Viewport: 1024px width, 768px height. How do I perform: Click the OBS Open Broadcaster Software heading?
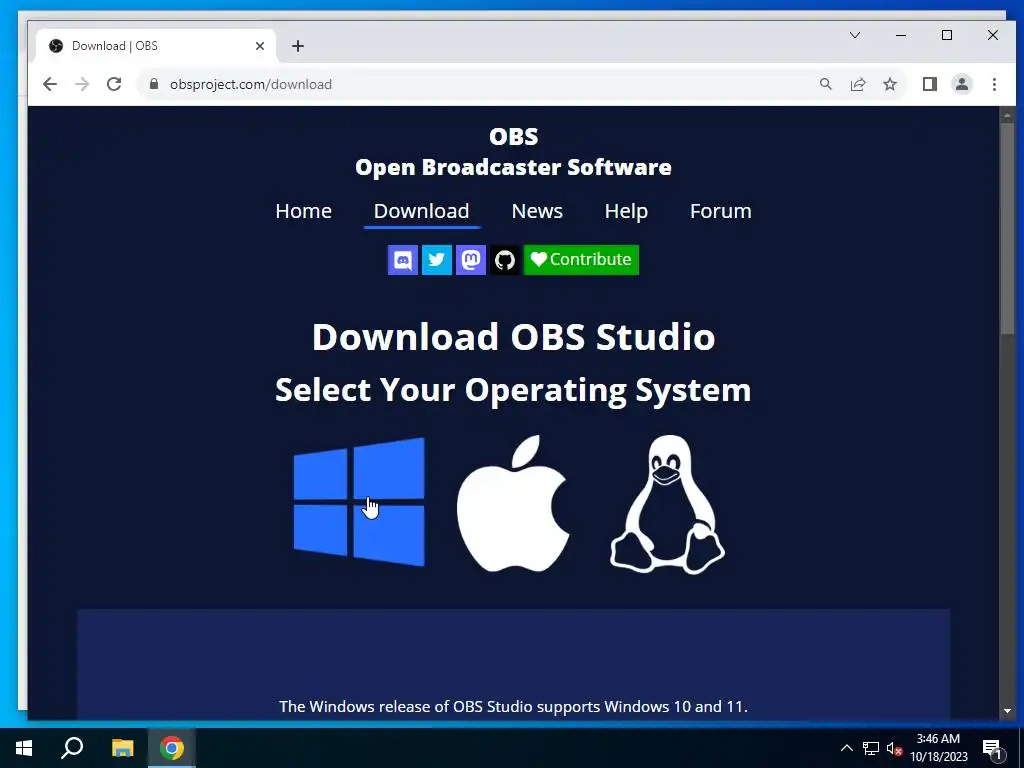tap(513, 152)
